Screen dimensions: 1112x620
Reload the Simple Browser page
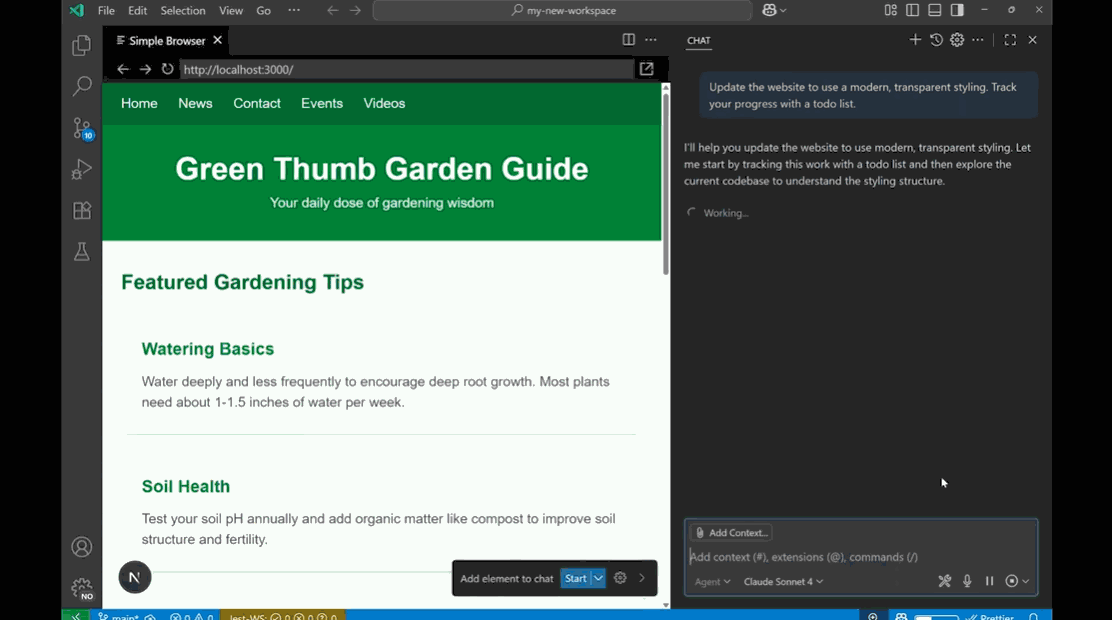(x=167, y=69)
